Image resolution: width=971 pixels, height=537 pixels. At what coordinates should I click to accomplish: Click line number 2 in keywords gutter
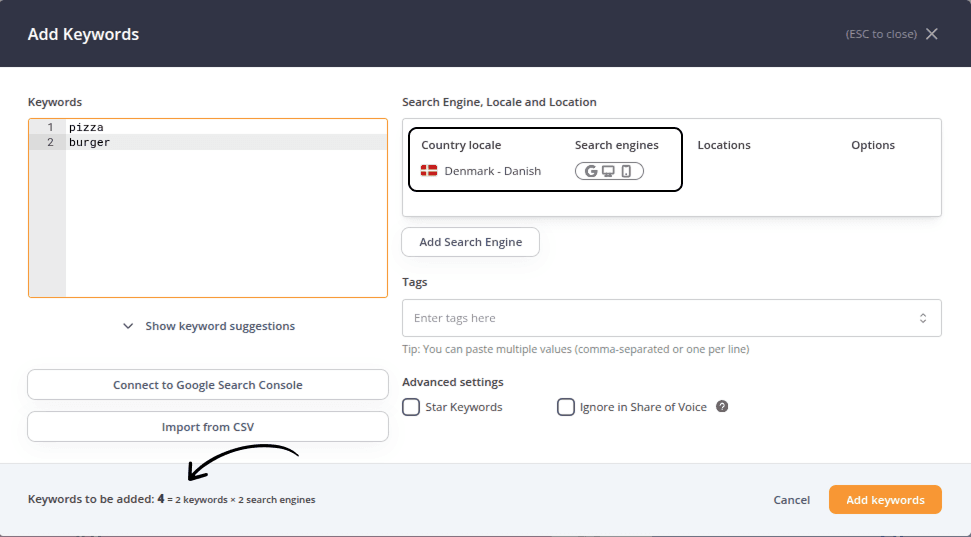[50, 142]
